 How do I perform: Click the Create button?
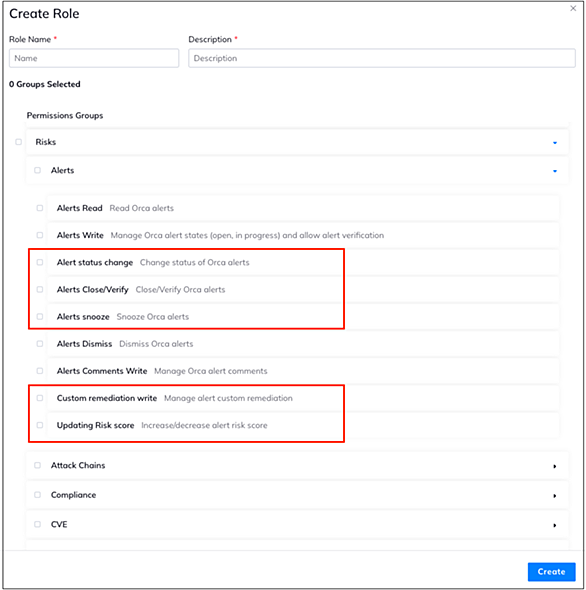(551, 572)
